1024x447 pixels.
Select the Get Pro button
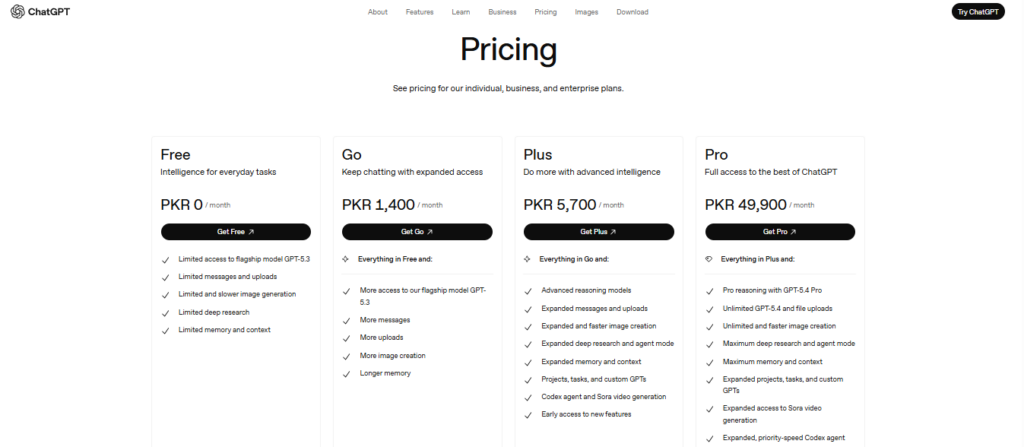(x=780, y=231)
